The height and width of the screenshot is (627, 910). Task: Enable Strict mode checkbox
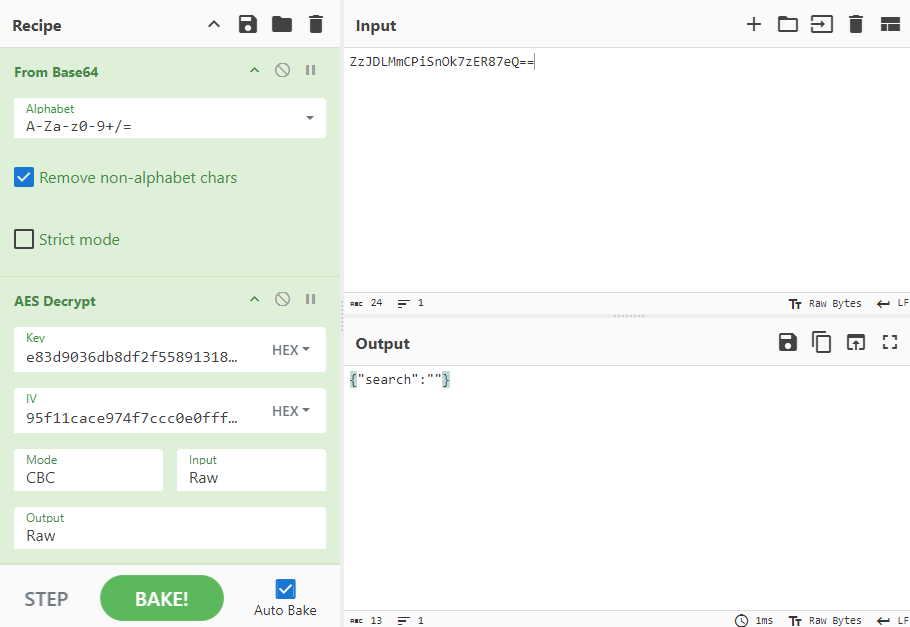[x=24, y=239]
